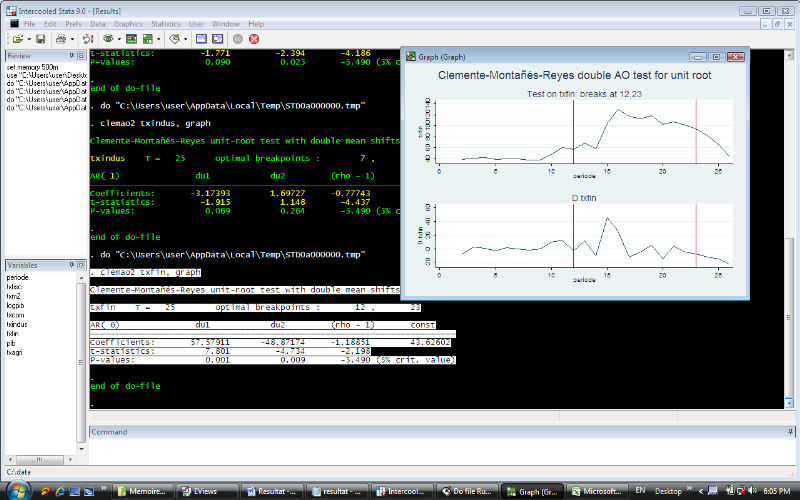800x500 pixels.
Task: Open the Data Browser toolbar icon
Action: (x=216, y=38)
